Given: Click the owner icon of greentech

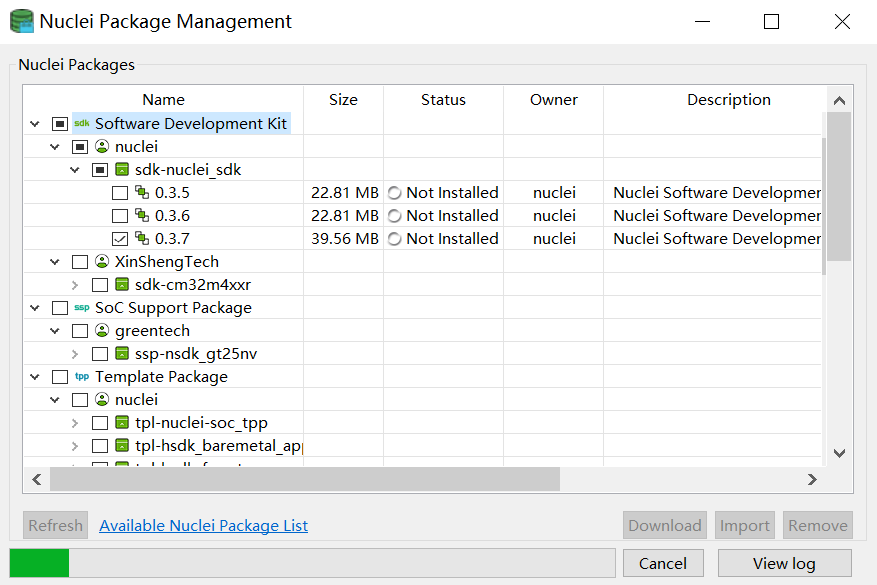Looking at the screenshot, I should pos(102,331).
